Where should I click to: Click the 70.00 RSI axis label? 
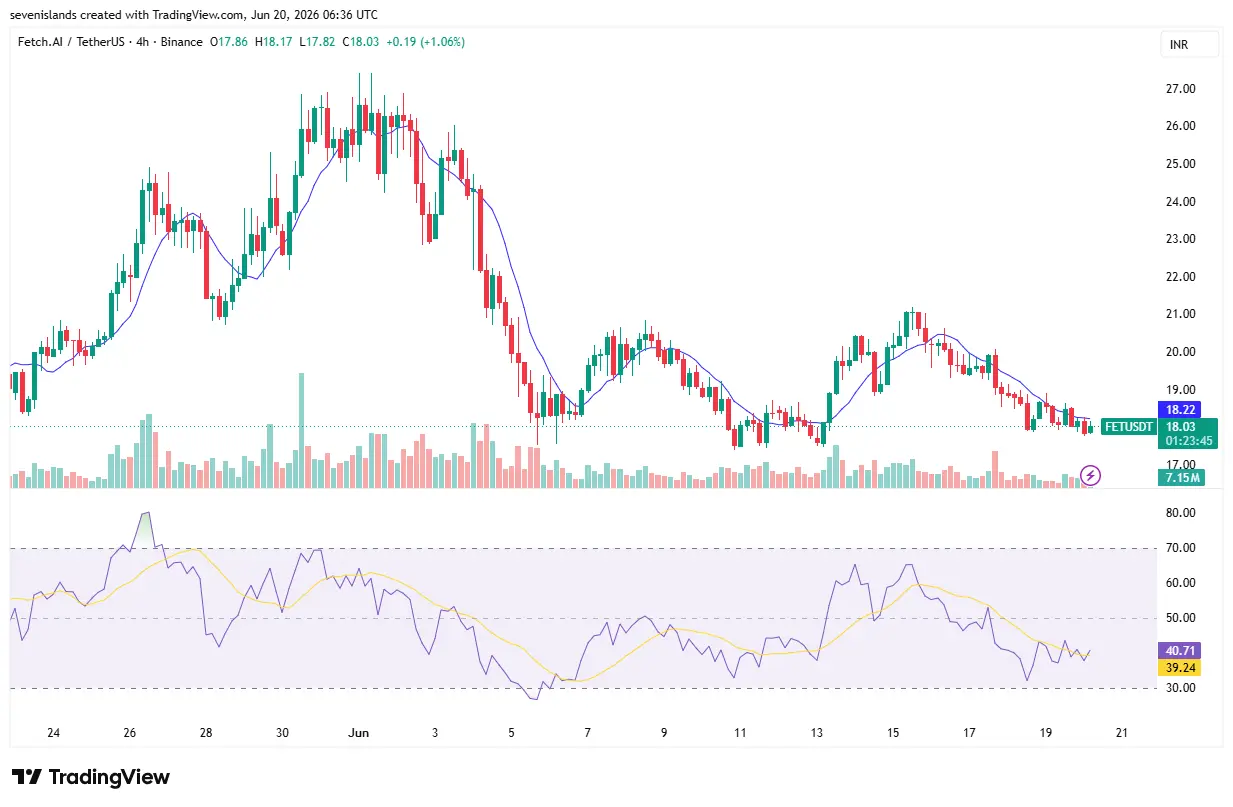1181,548
